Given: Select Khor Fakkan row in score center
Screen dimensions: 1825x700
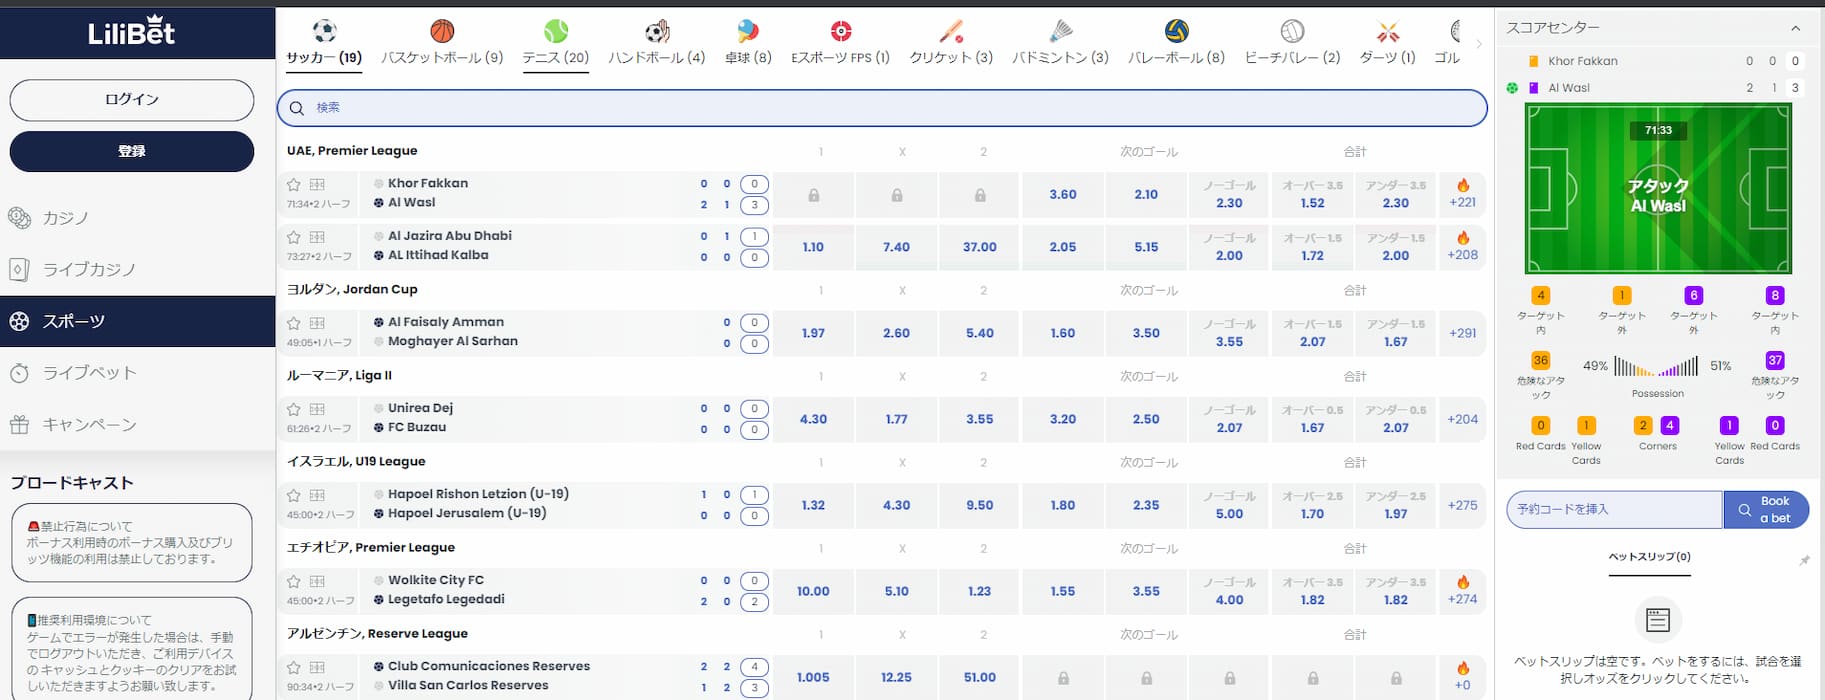Looking at the screenshot, I should point(1657,61).
